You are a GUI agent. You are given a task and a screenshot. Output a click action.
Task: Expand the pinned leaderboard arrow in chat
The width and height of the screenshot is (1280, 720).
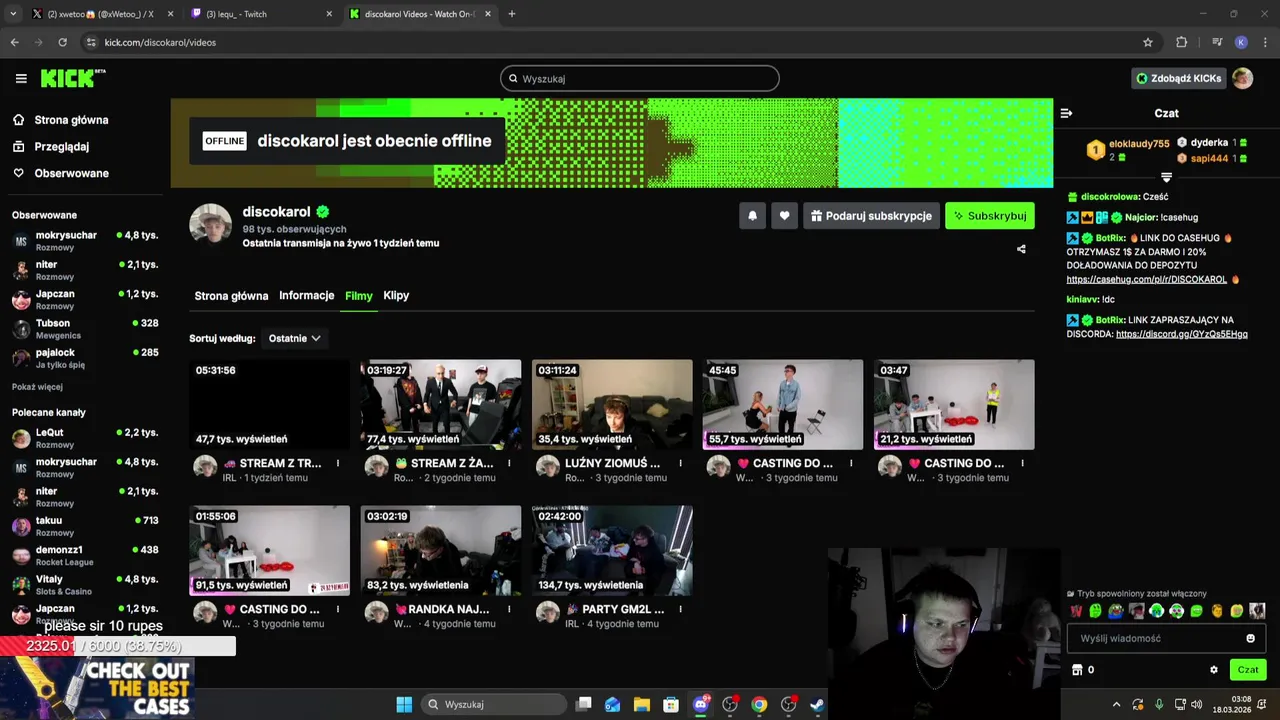click(1166, 177)
